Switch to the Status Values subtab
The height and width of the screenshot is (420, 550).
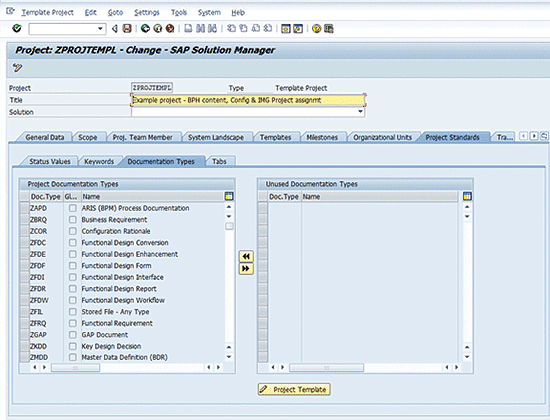(x=50, y=161)
